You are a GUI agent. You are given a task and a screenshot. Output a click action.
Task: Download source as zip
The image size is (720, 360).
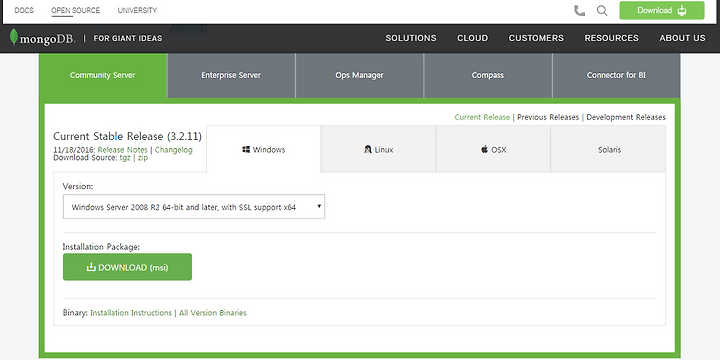pos(143,158)
